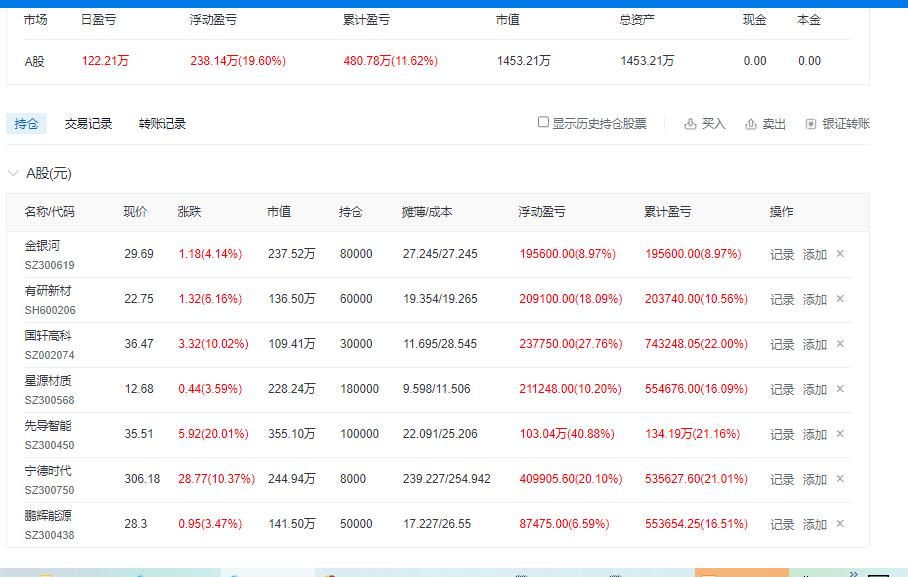The width and height of the screenshot is (908, 577).
Task: Click the 涨跌 column header
Action: point(189,212)
